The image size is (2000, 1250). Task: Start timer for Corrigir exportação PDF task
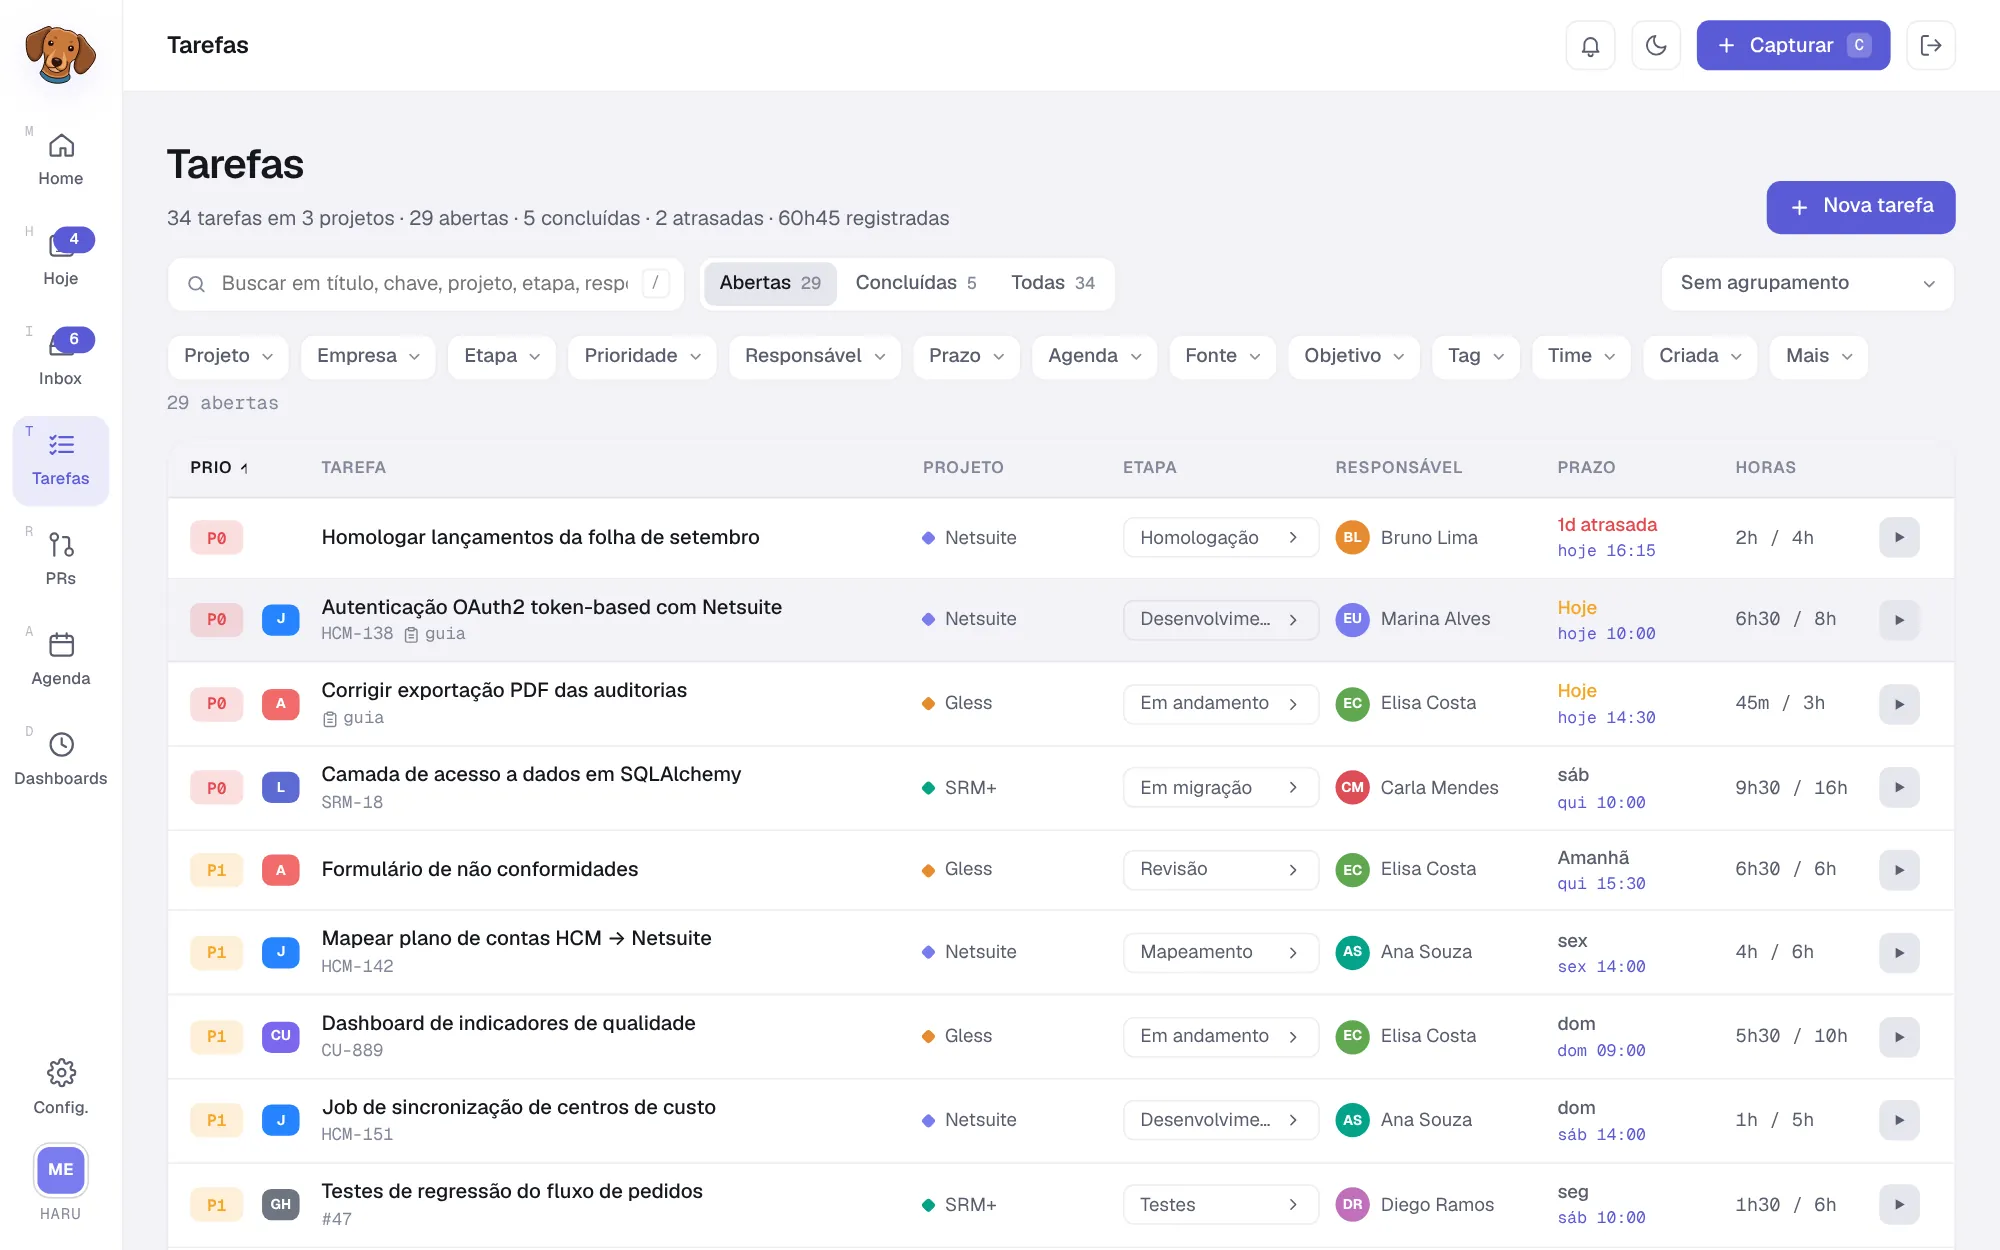click(1899, 704)
